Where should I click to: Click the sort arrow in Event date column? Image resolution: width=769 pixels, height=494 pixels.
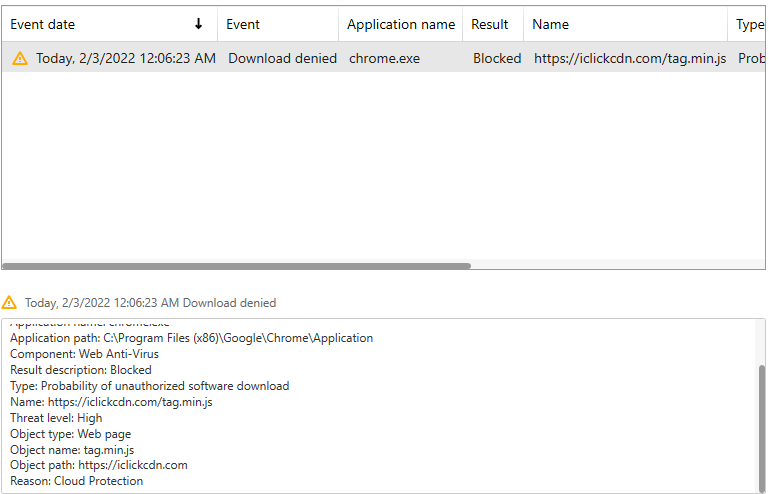pyautogui.click(x=199, y=24)
